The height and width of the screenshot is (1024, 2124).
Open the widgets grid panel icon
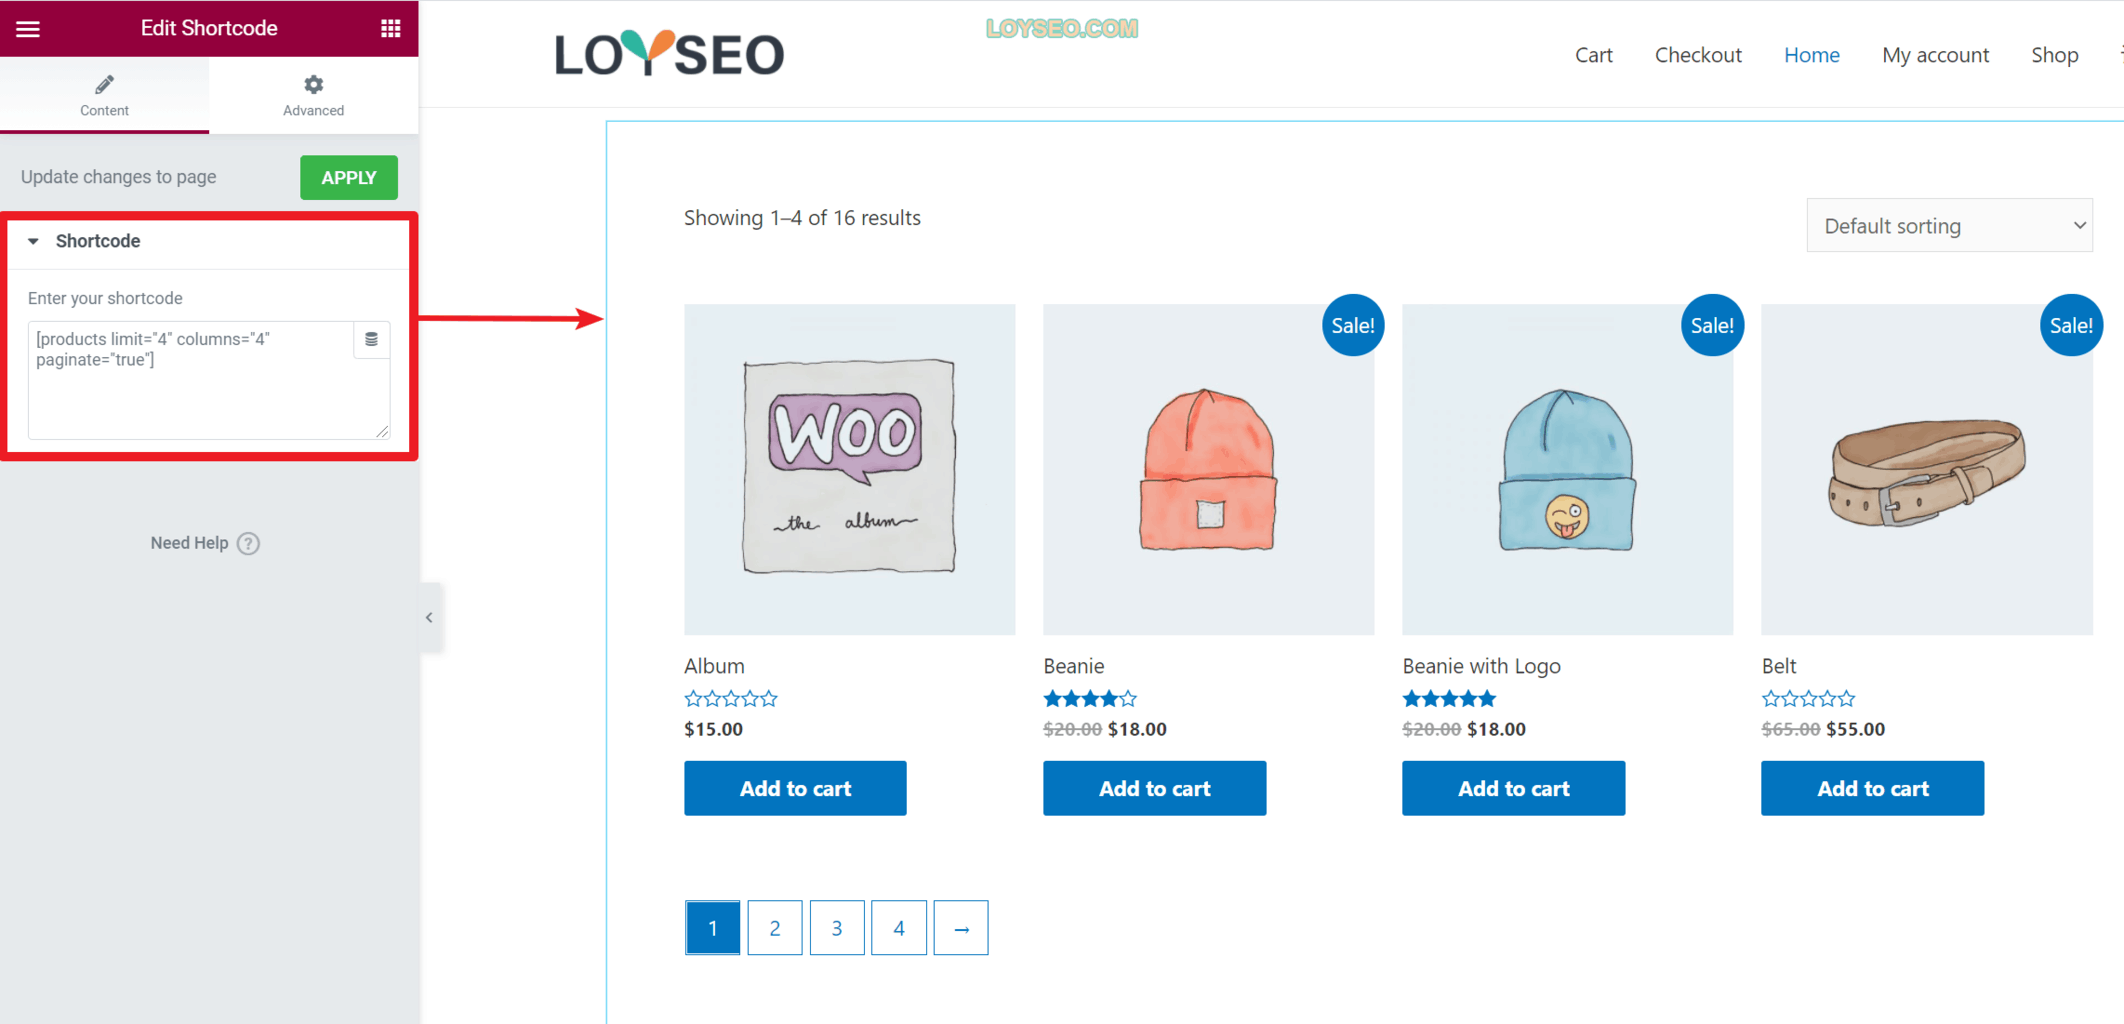391,28
